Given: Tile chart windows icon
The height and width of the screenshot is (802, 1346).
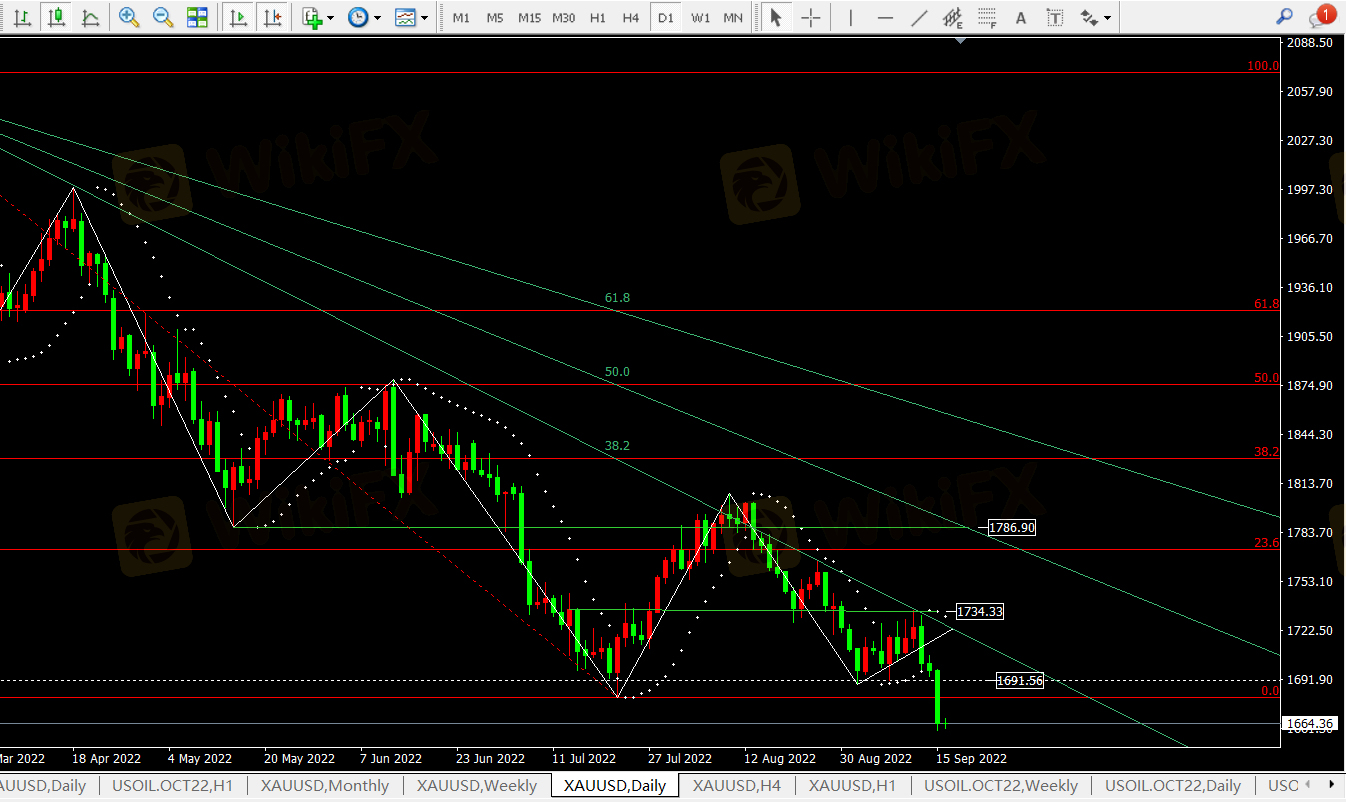Looking at the screenshot, I should pos(197,17).
